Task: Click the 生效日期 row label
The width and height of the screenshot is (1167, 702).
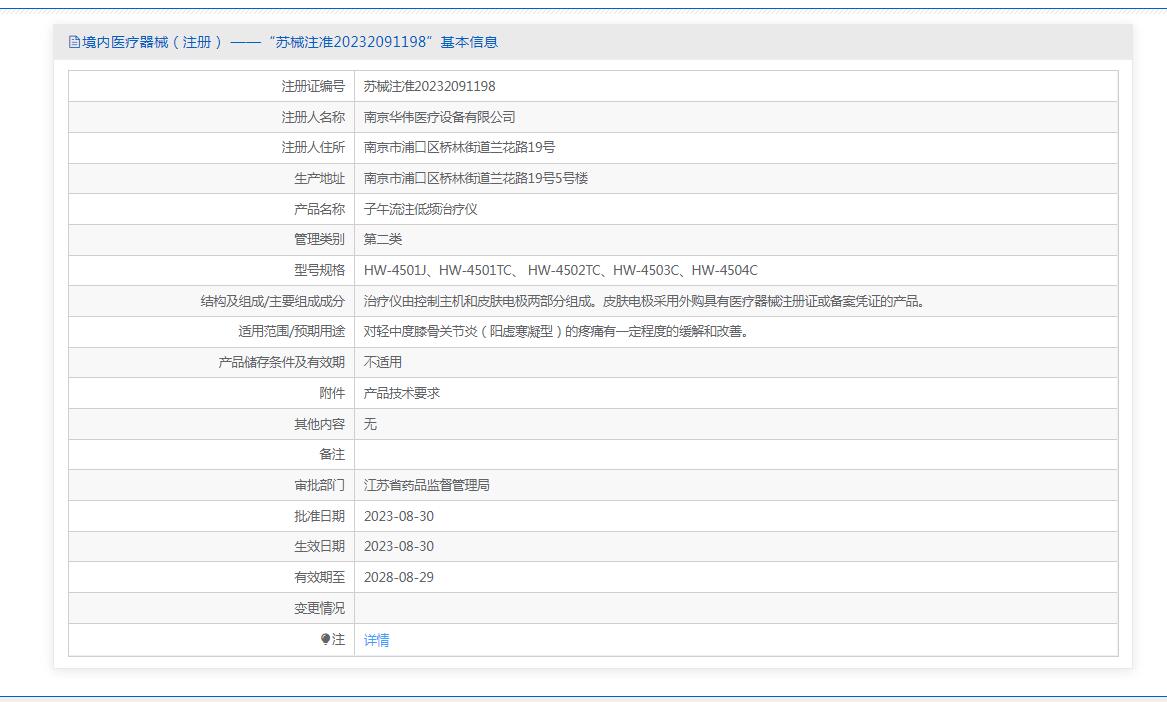Action: coord(319,546)
